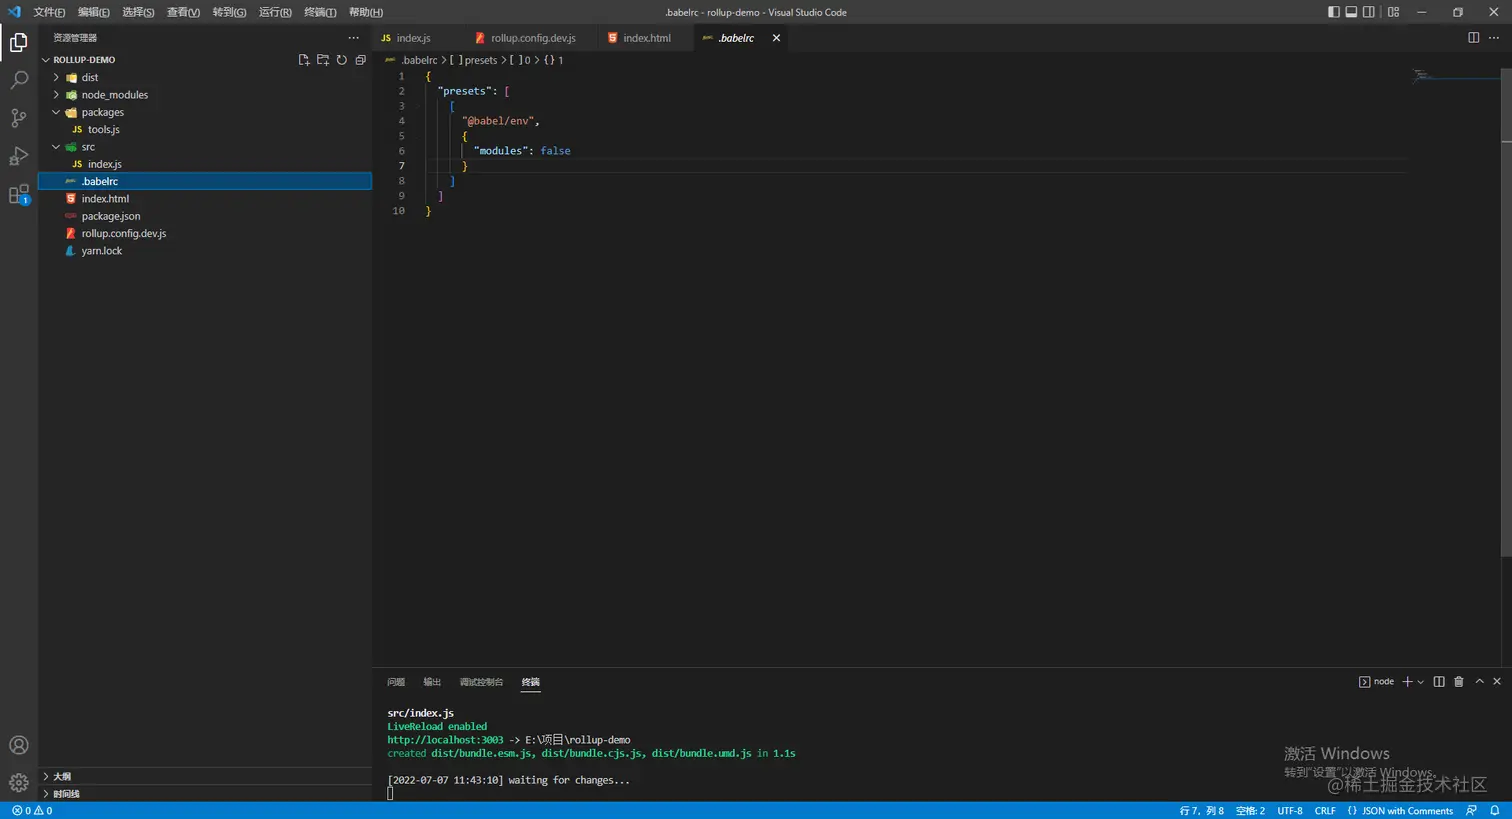Change indentation 空格: 2 in status bar
Image resolution: width=1512 pixels, height=819 pixels.
click(x=1250, y=811)
